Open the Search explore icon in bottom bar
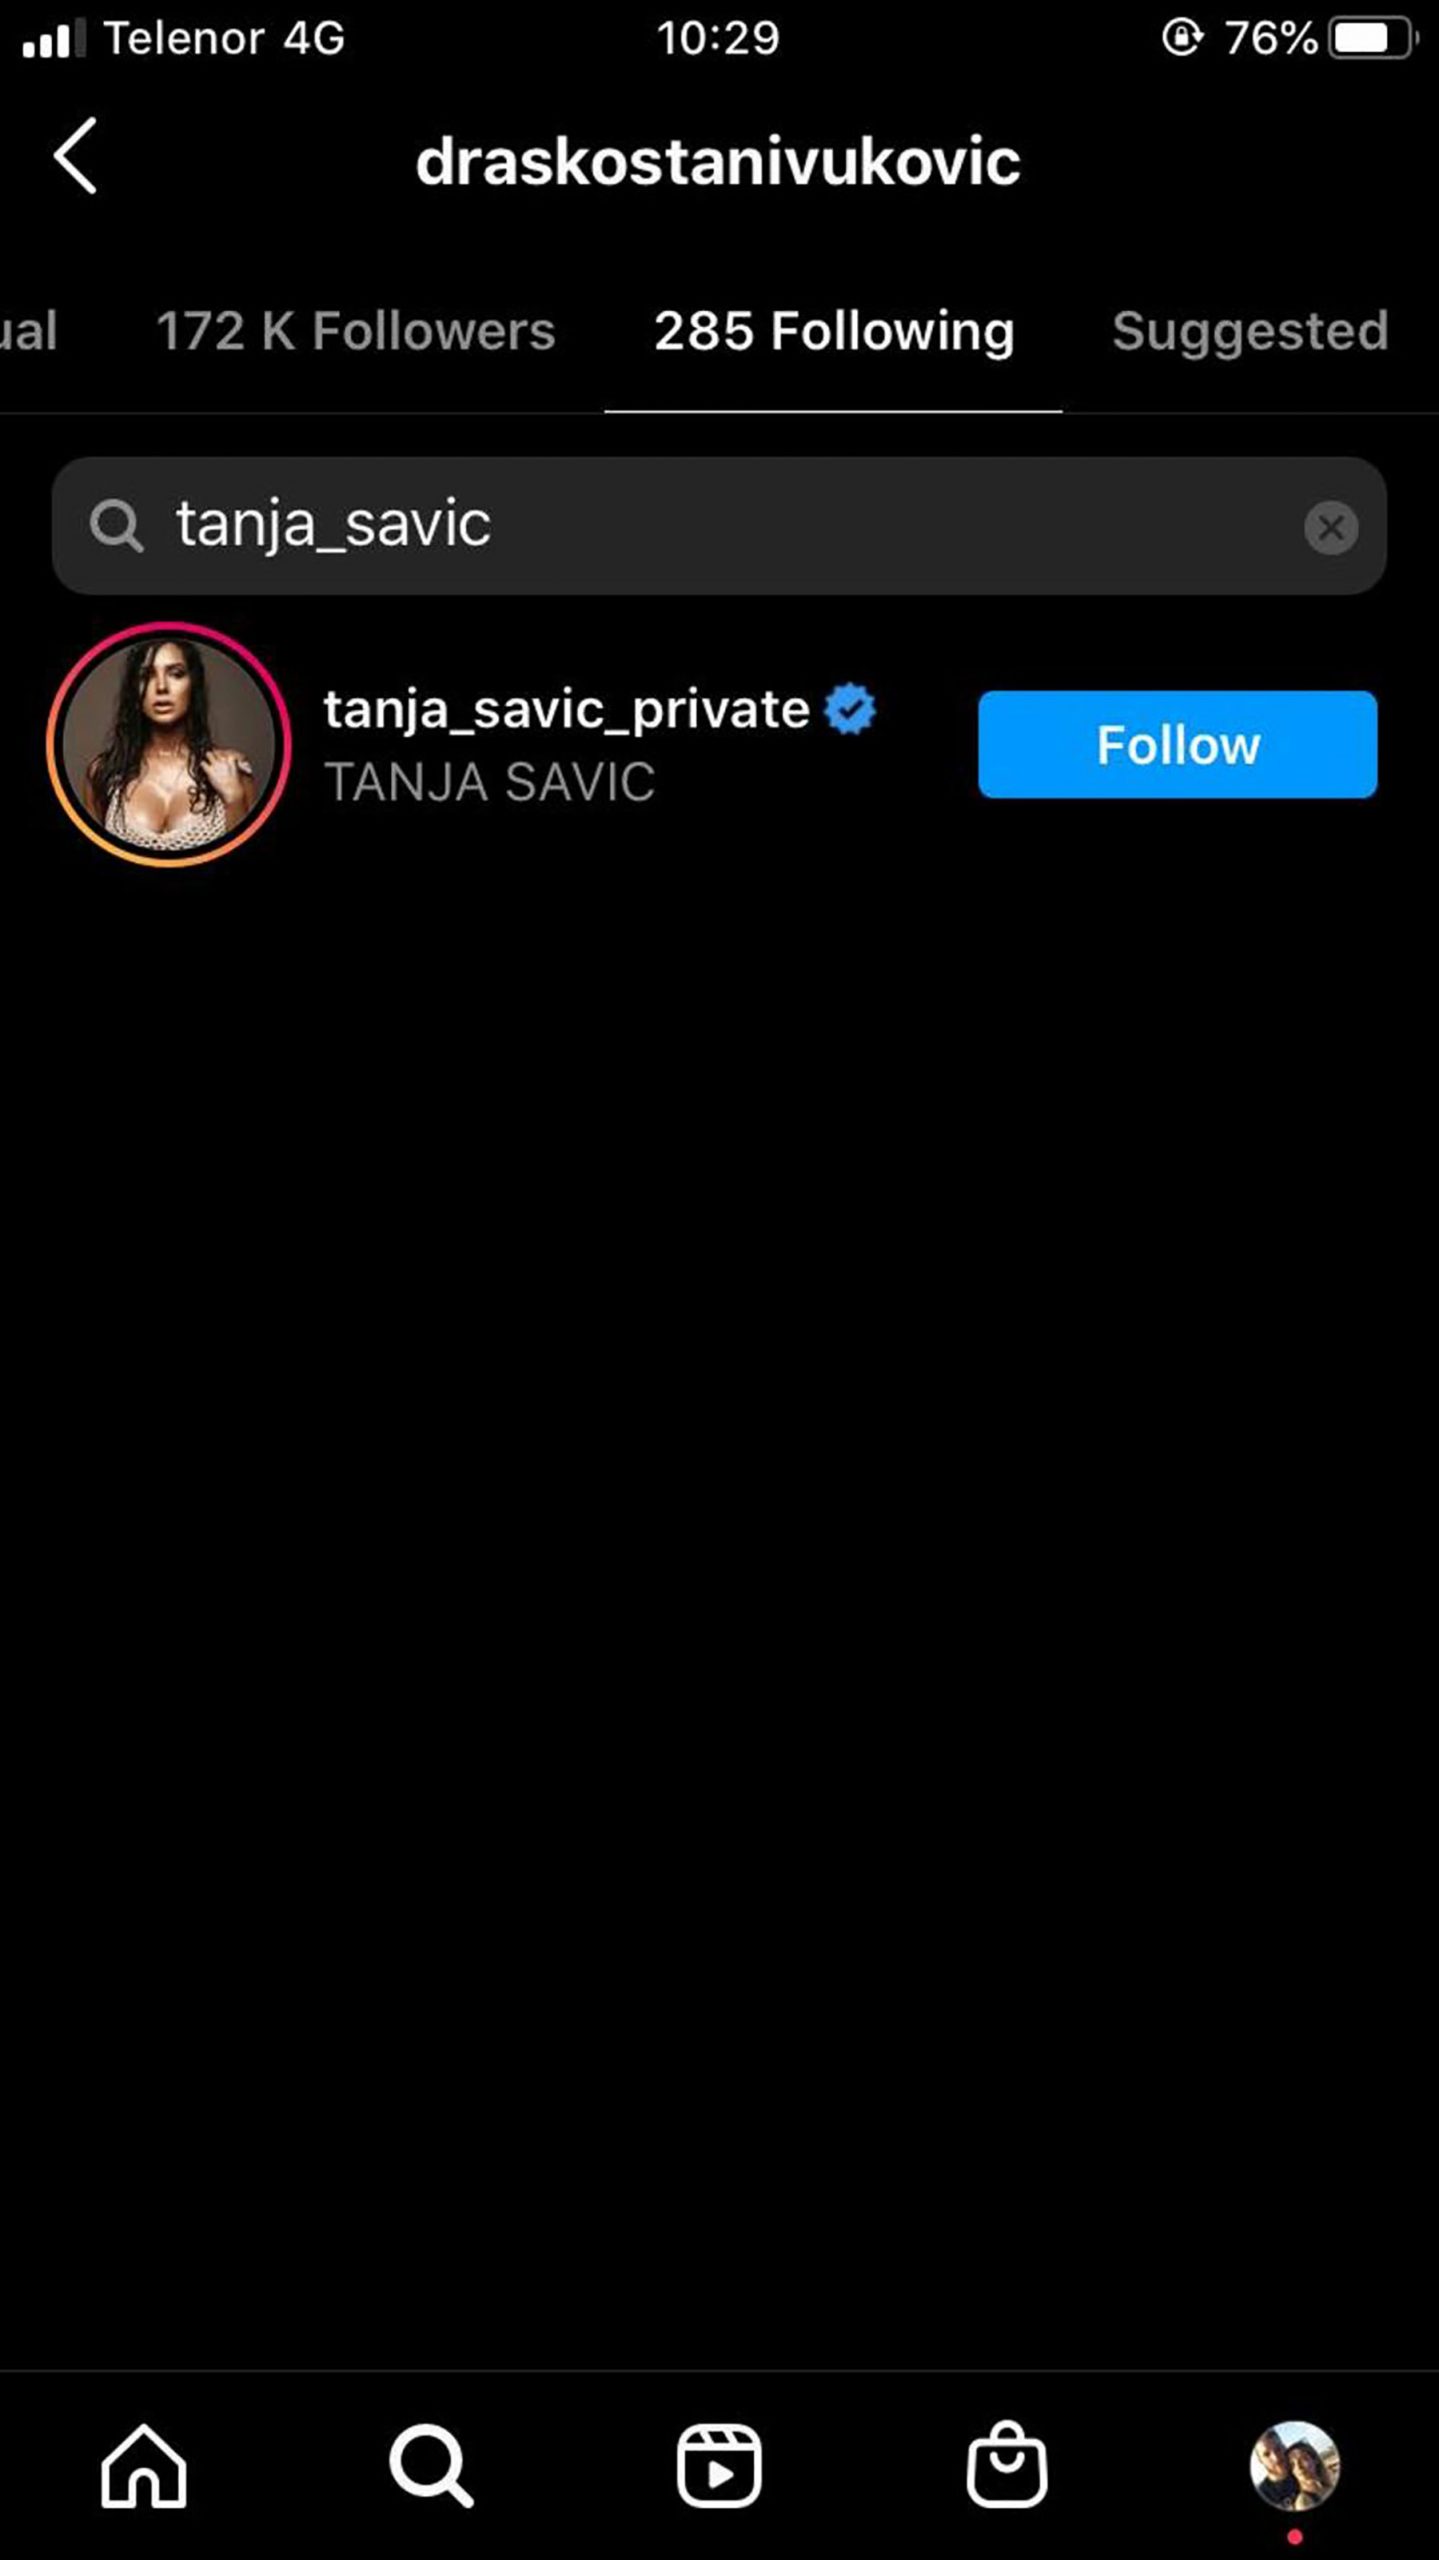1439x2560 pixels. [431, 2466]
